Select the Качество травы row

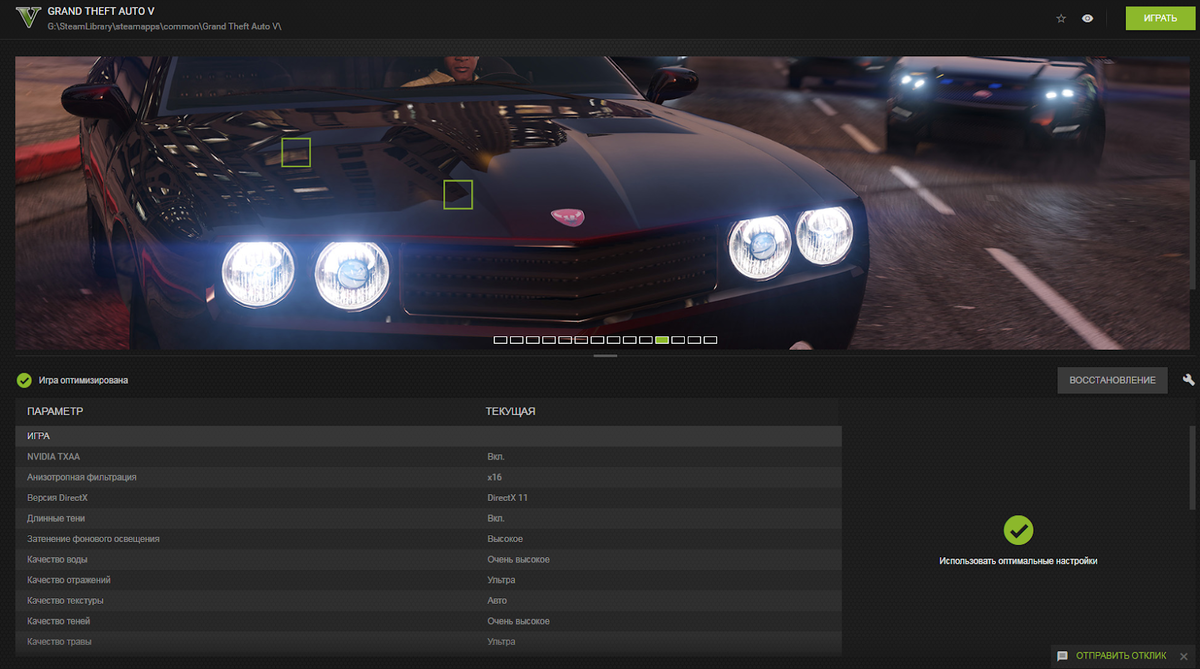tap(428, 641)
